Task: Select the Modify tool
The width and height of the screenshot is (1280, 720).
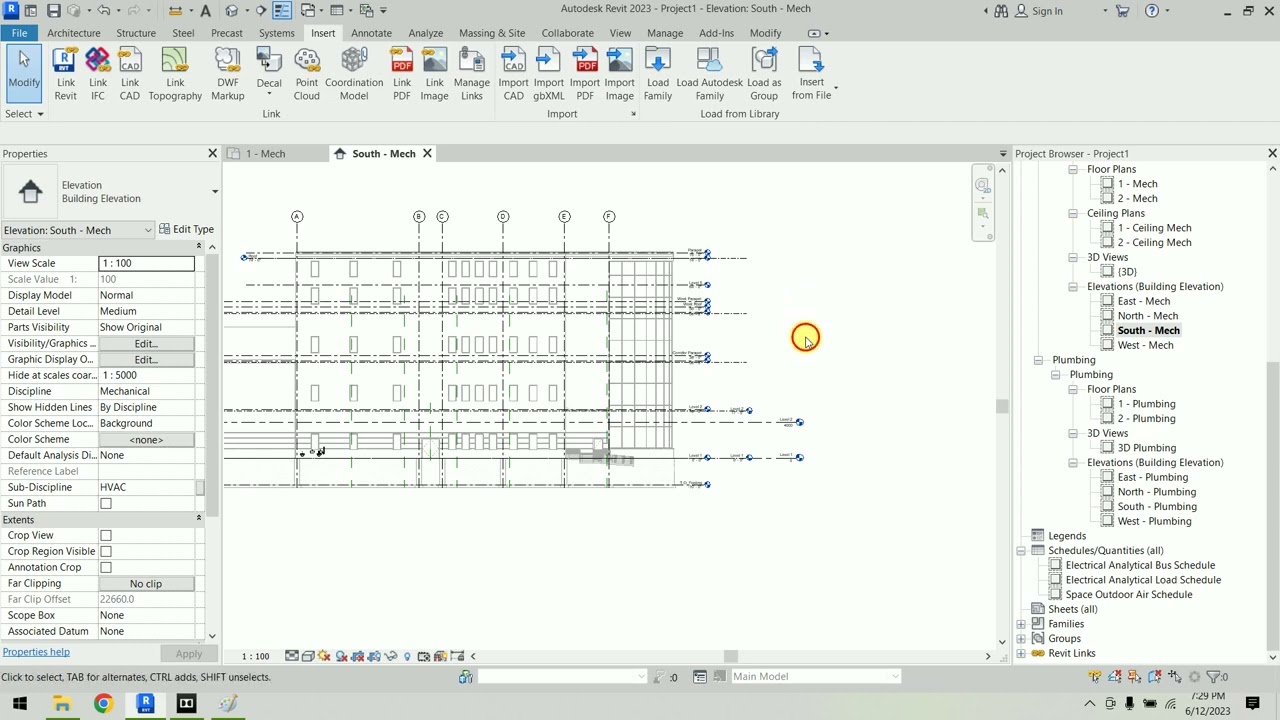Action: pos(24,73)
